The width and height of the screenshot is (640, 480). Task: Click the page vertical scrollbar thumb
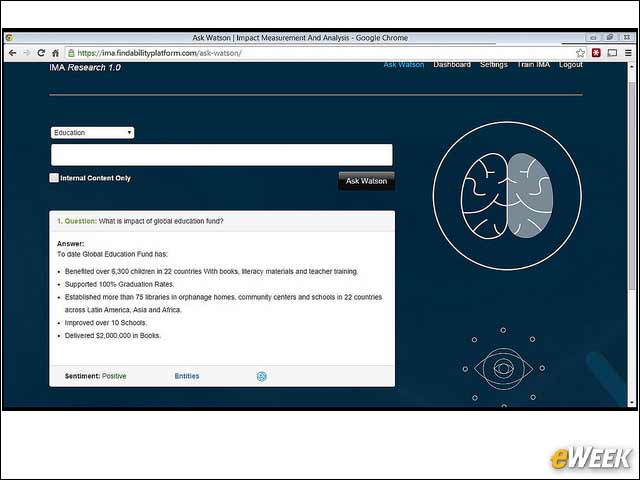pos(631,185)
